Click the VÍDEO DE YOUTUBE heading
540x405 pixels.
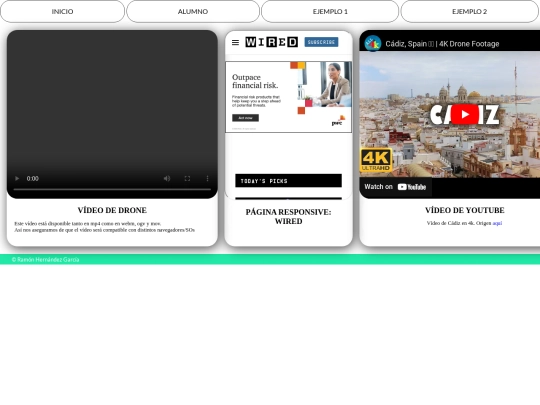(x=465, y=210)
